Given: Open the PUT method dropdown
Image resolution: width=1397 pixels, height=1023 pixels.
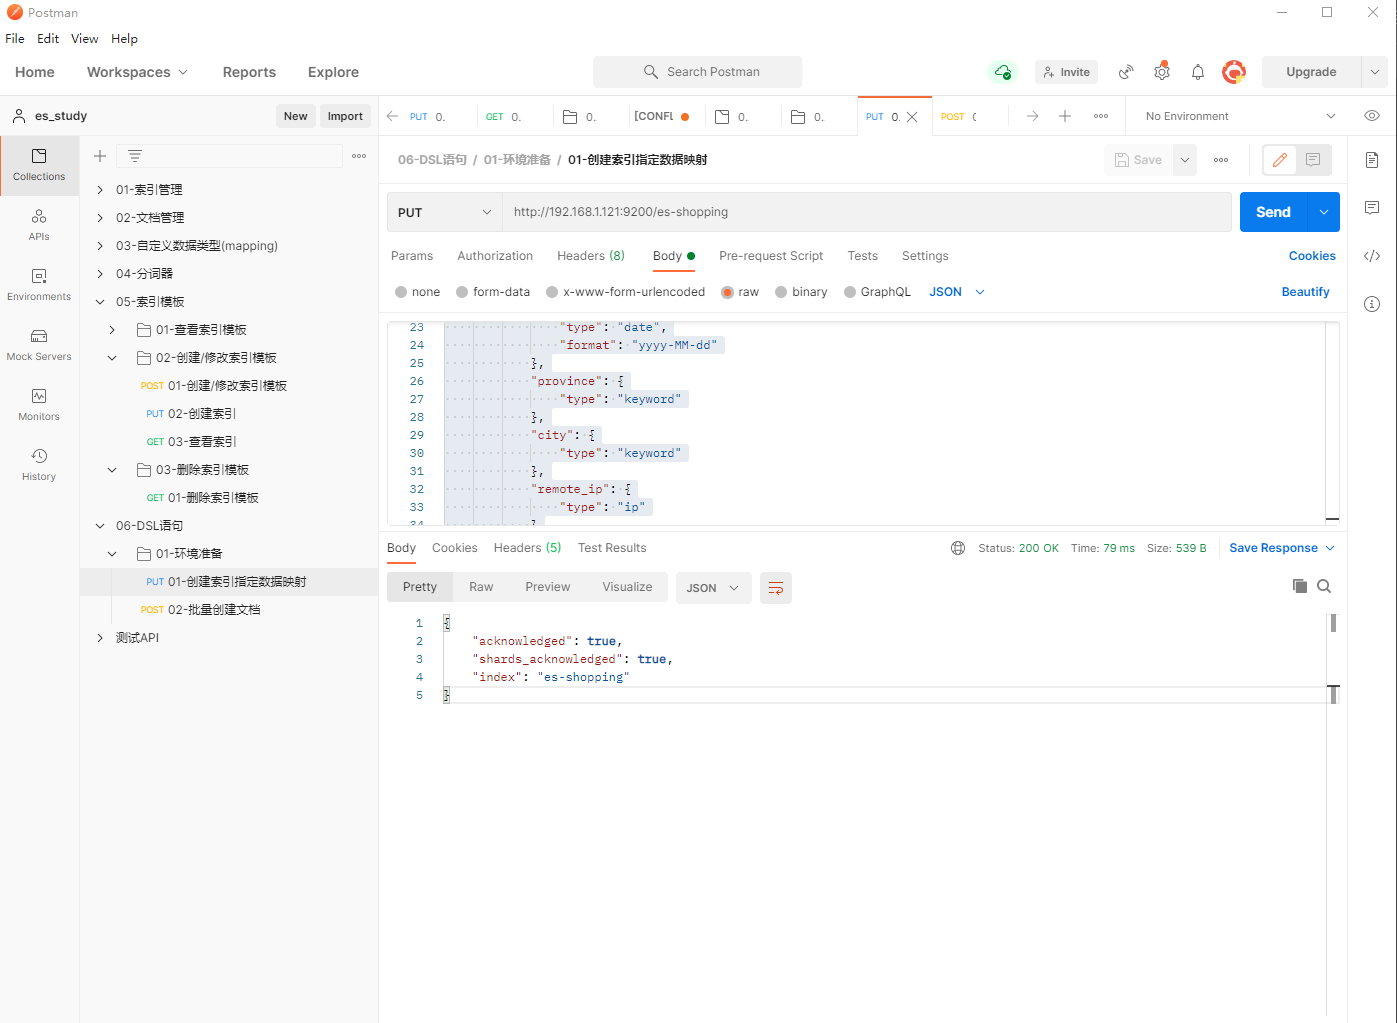Looking at the screenshot, I should [x=444, y=212].
